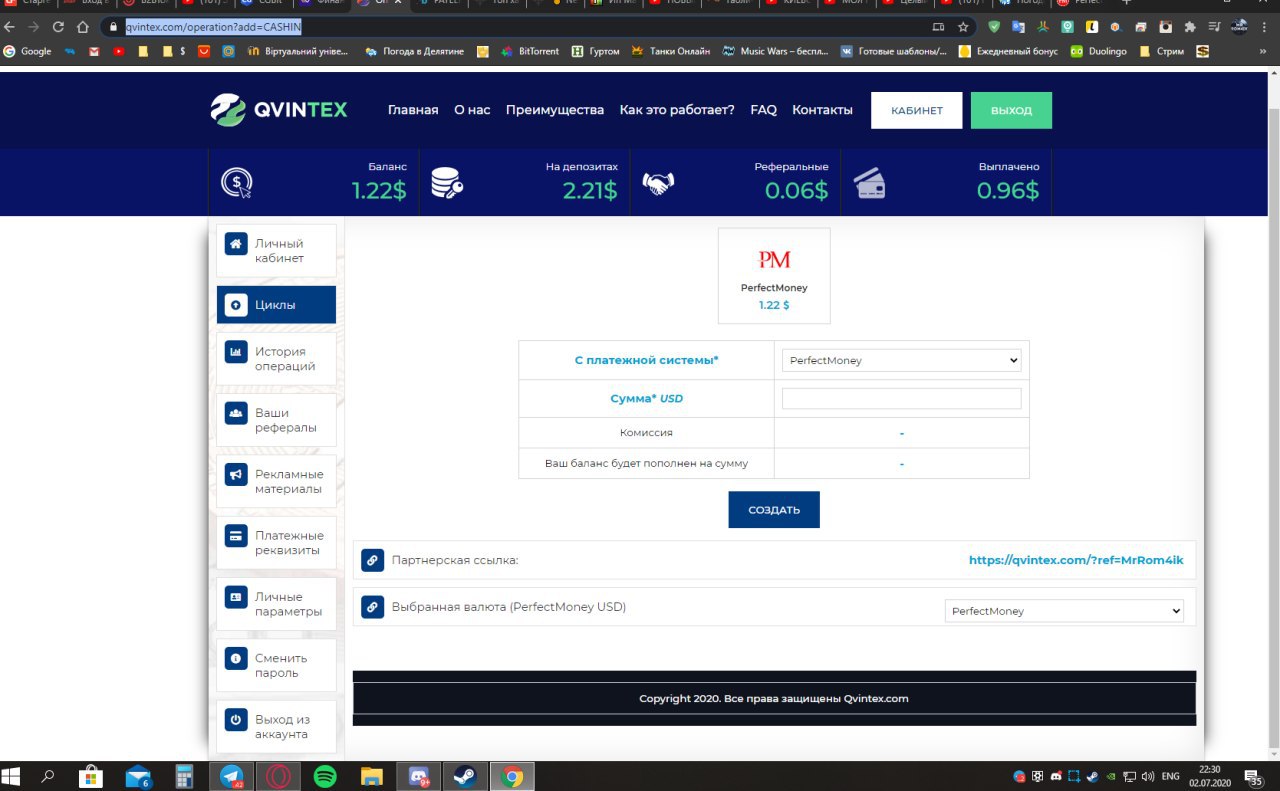This screenshot has height=791, width=1280.
Task: Open the Ежедневный бонус bookmark
Action: 1009,51
